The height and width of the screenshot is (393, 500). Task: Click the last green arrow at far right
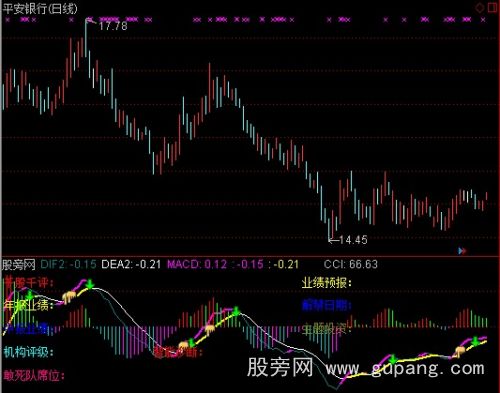pyautogui.click(x=475, y=341)
